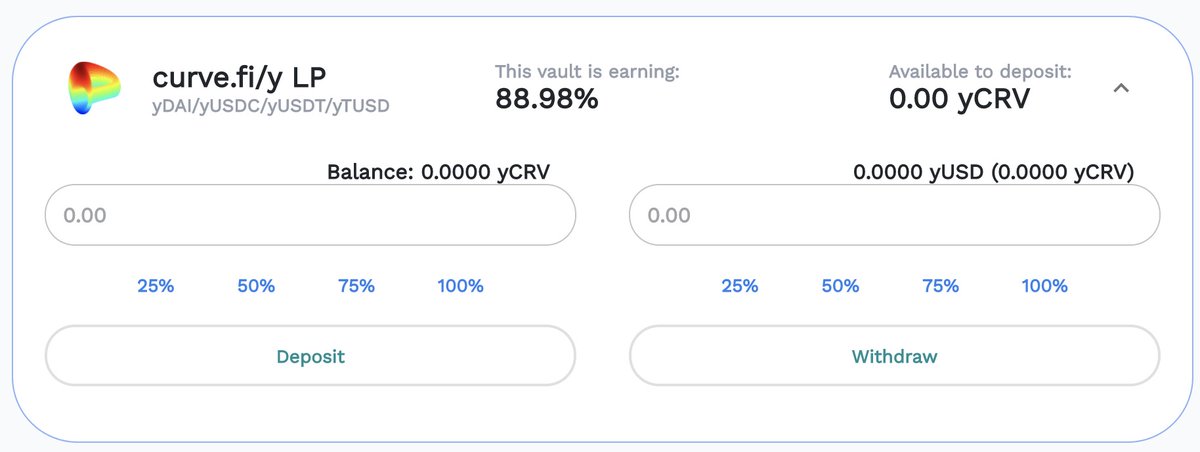
Task: Select 75% under the deposit field
Action: [356, 286]
